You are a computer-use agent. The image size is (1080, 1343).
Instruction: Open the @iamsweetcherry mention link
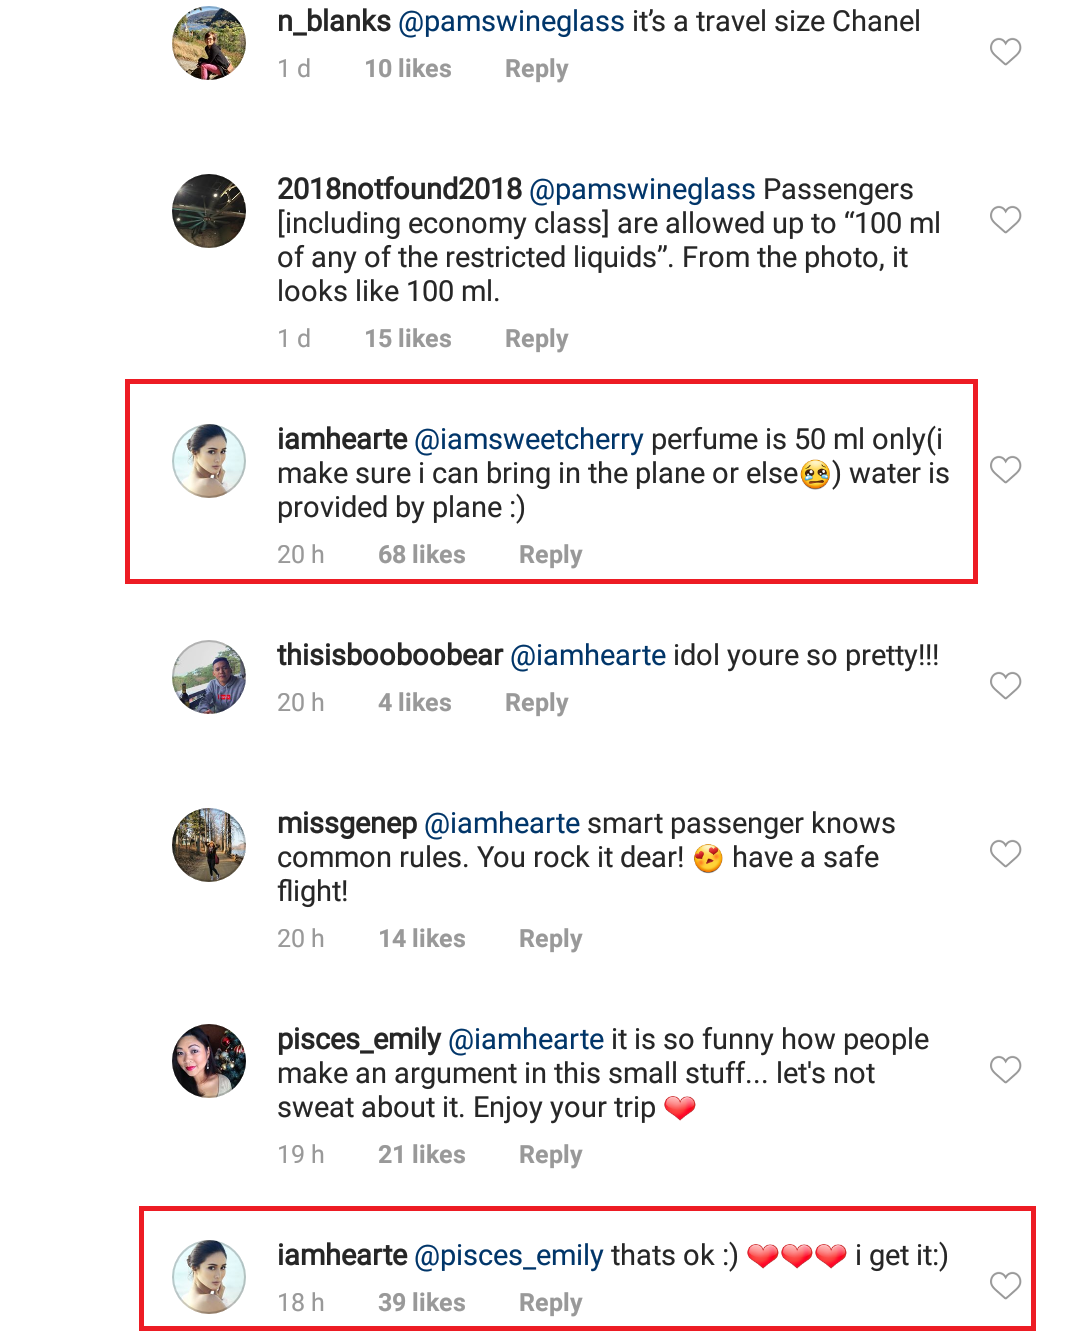[528, 439]
